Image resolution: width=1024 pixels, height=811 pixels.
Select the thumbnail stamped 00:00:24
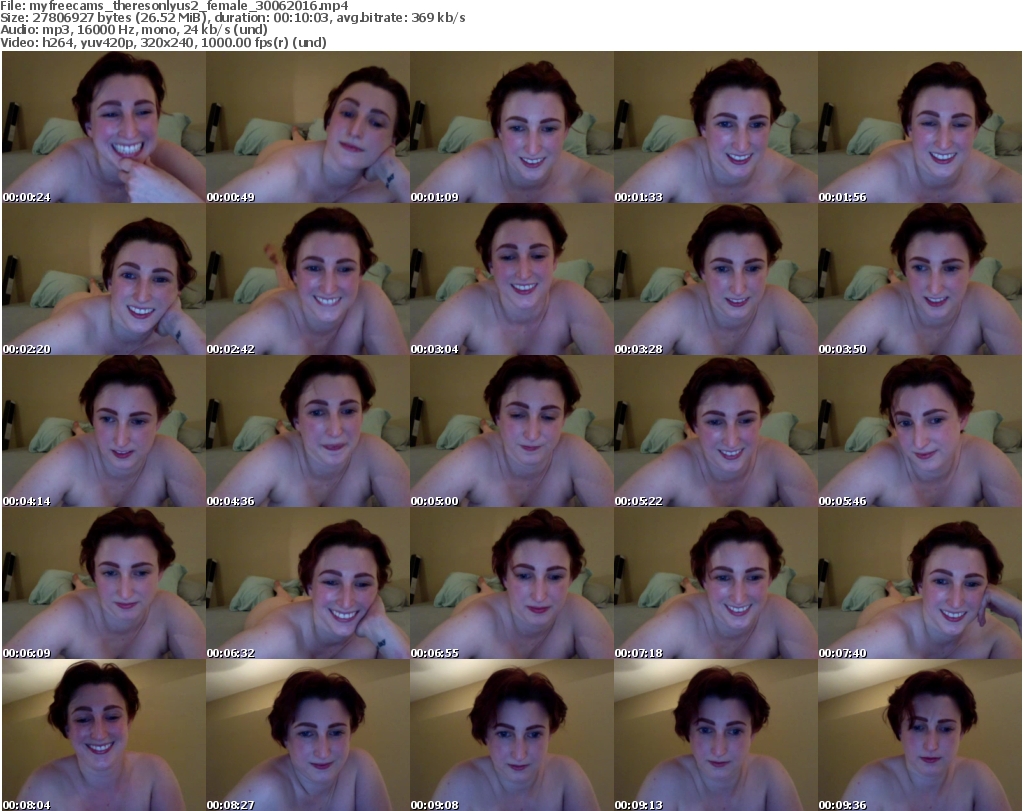(x=104, y=127)
